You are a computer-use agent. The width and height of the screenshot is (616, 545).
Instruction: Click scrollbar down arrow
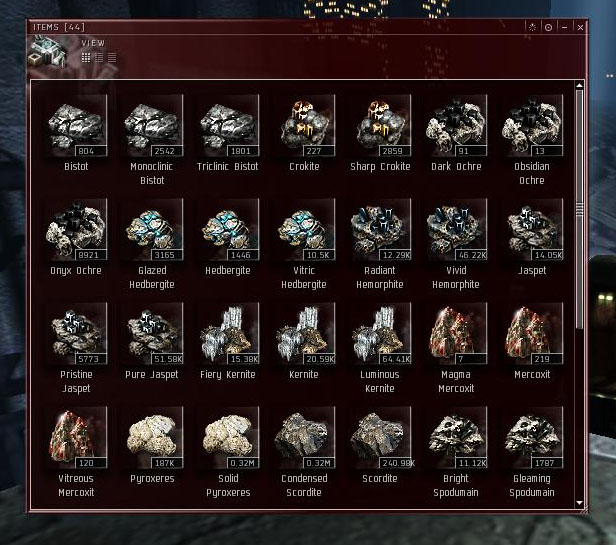coord(579,503)
